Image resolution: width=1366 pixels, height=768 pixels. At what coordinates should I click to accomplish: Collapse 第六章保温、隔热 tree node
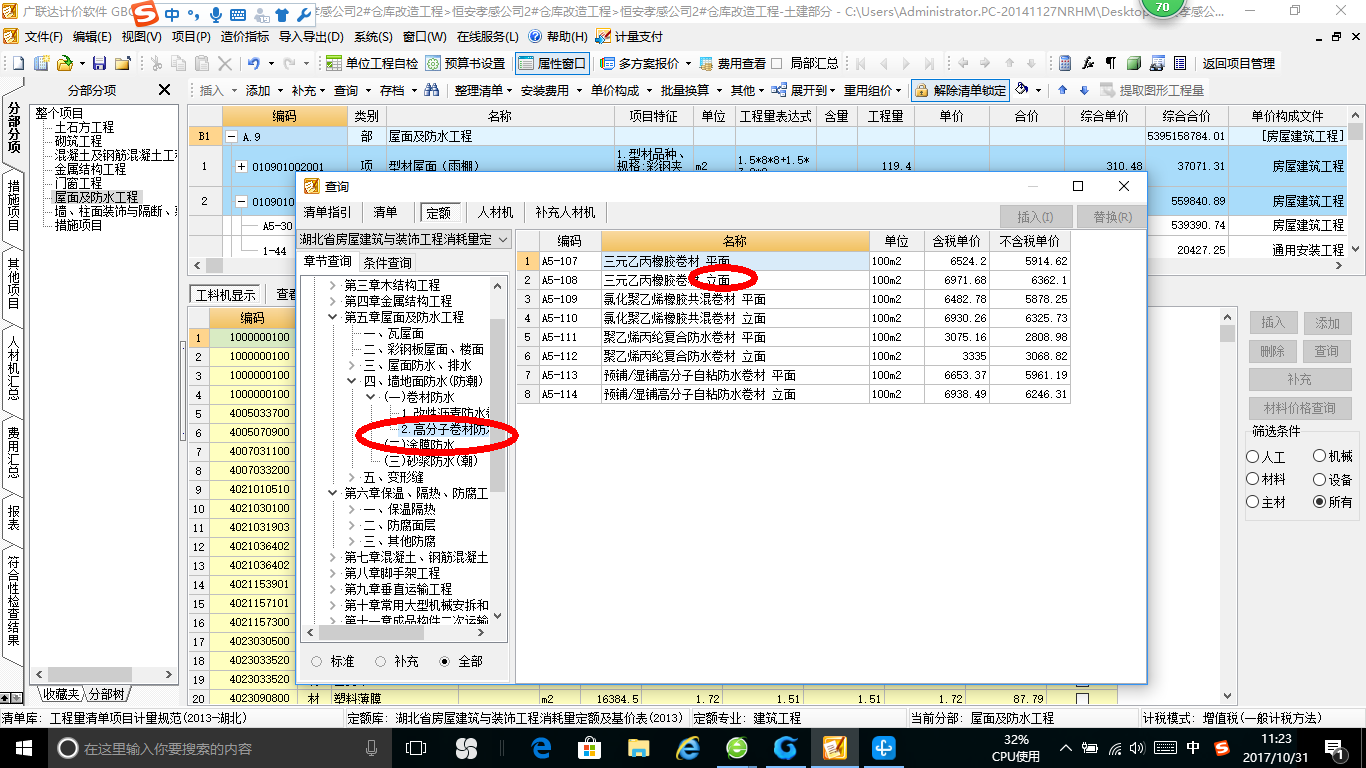[x=334, y=493]
